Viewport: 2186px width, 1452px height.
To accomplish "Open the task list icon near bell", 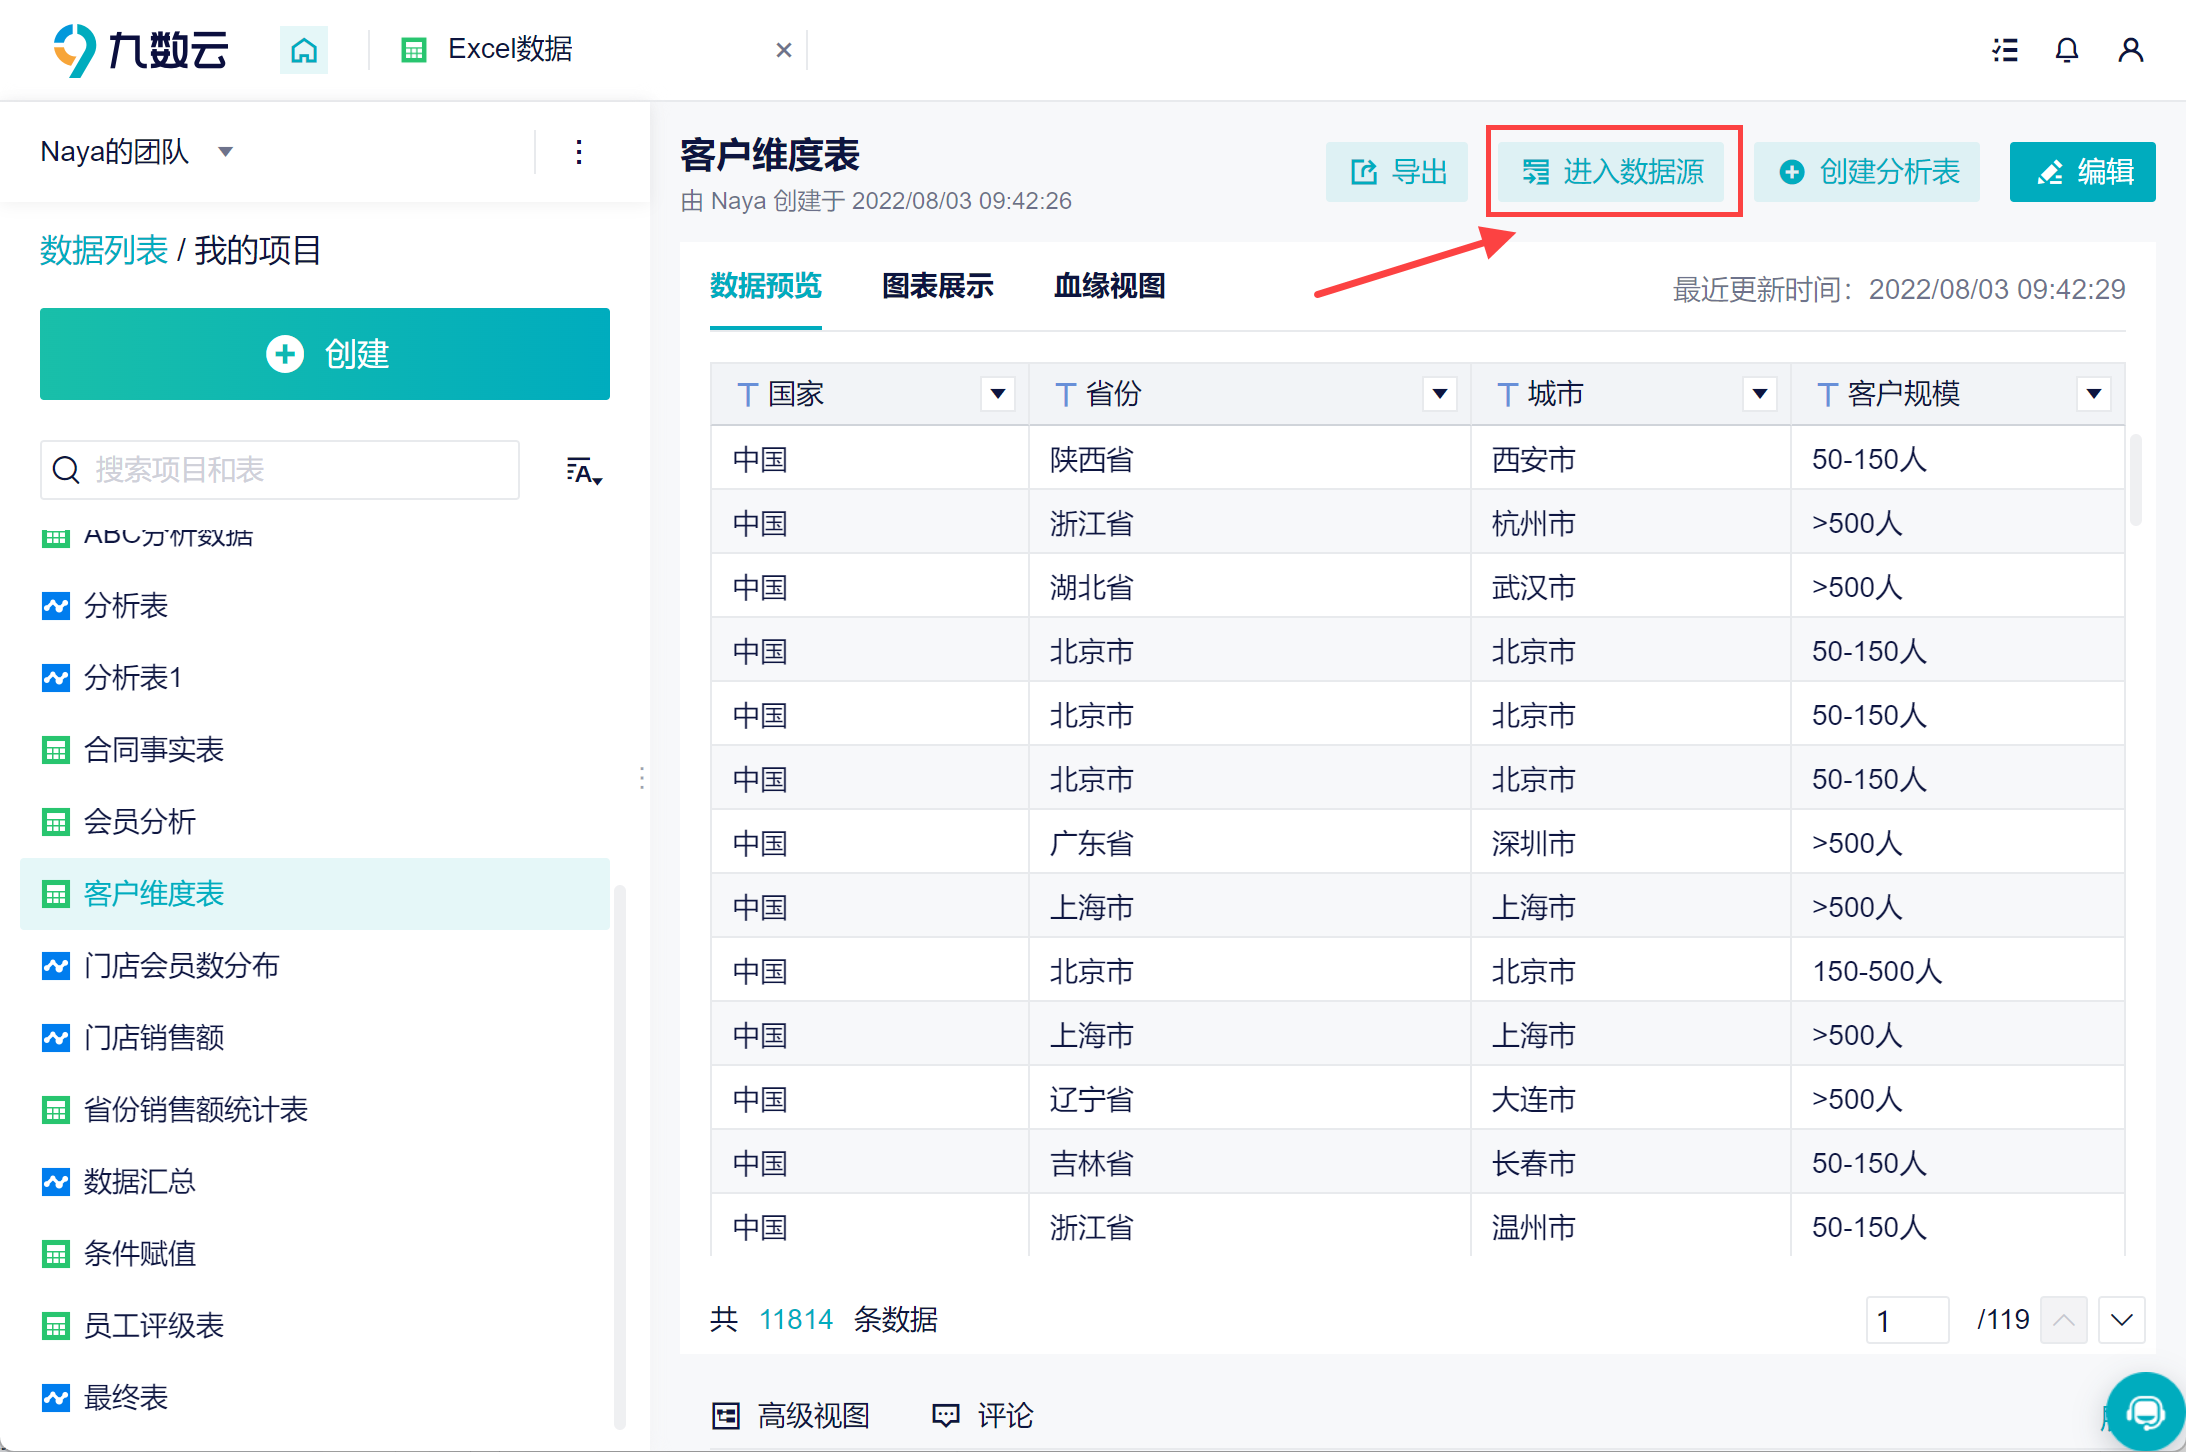I will point(2004,50).
